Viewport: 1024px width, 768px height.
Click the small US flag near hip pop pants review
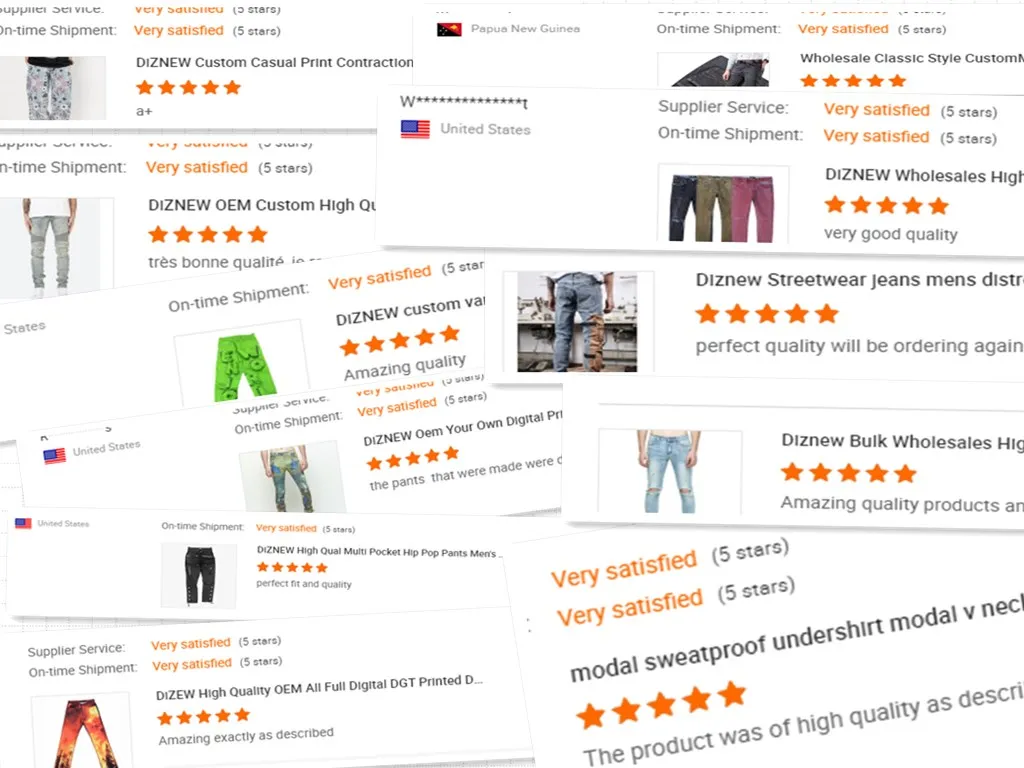23,523
